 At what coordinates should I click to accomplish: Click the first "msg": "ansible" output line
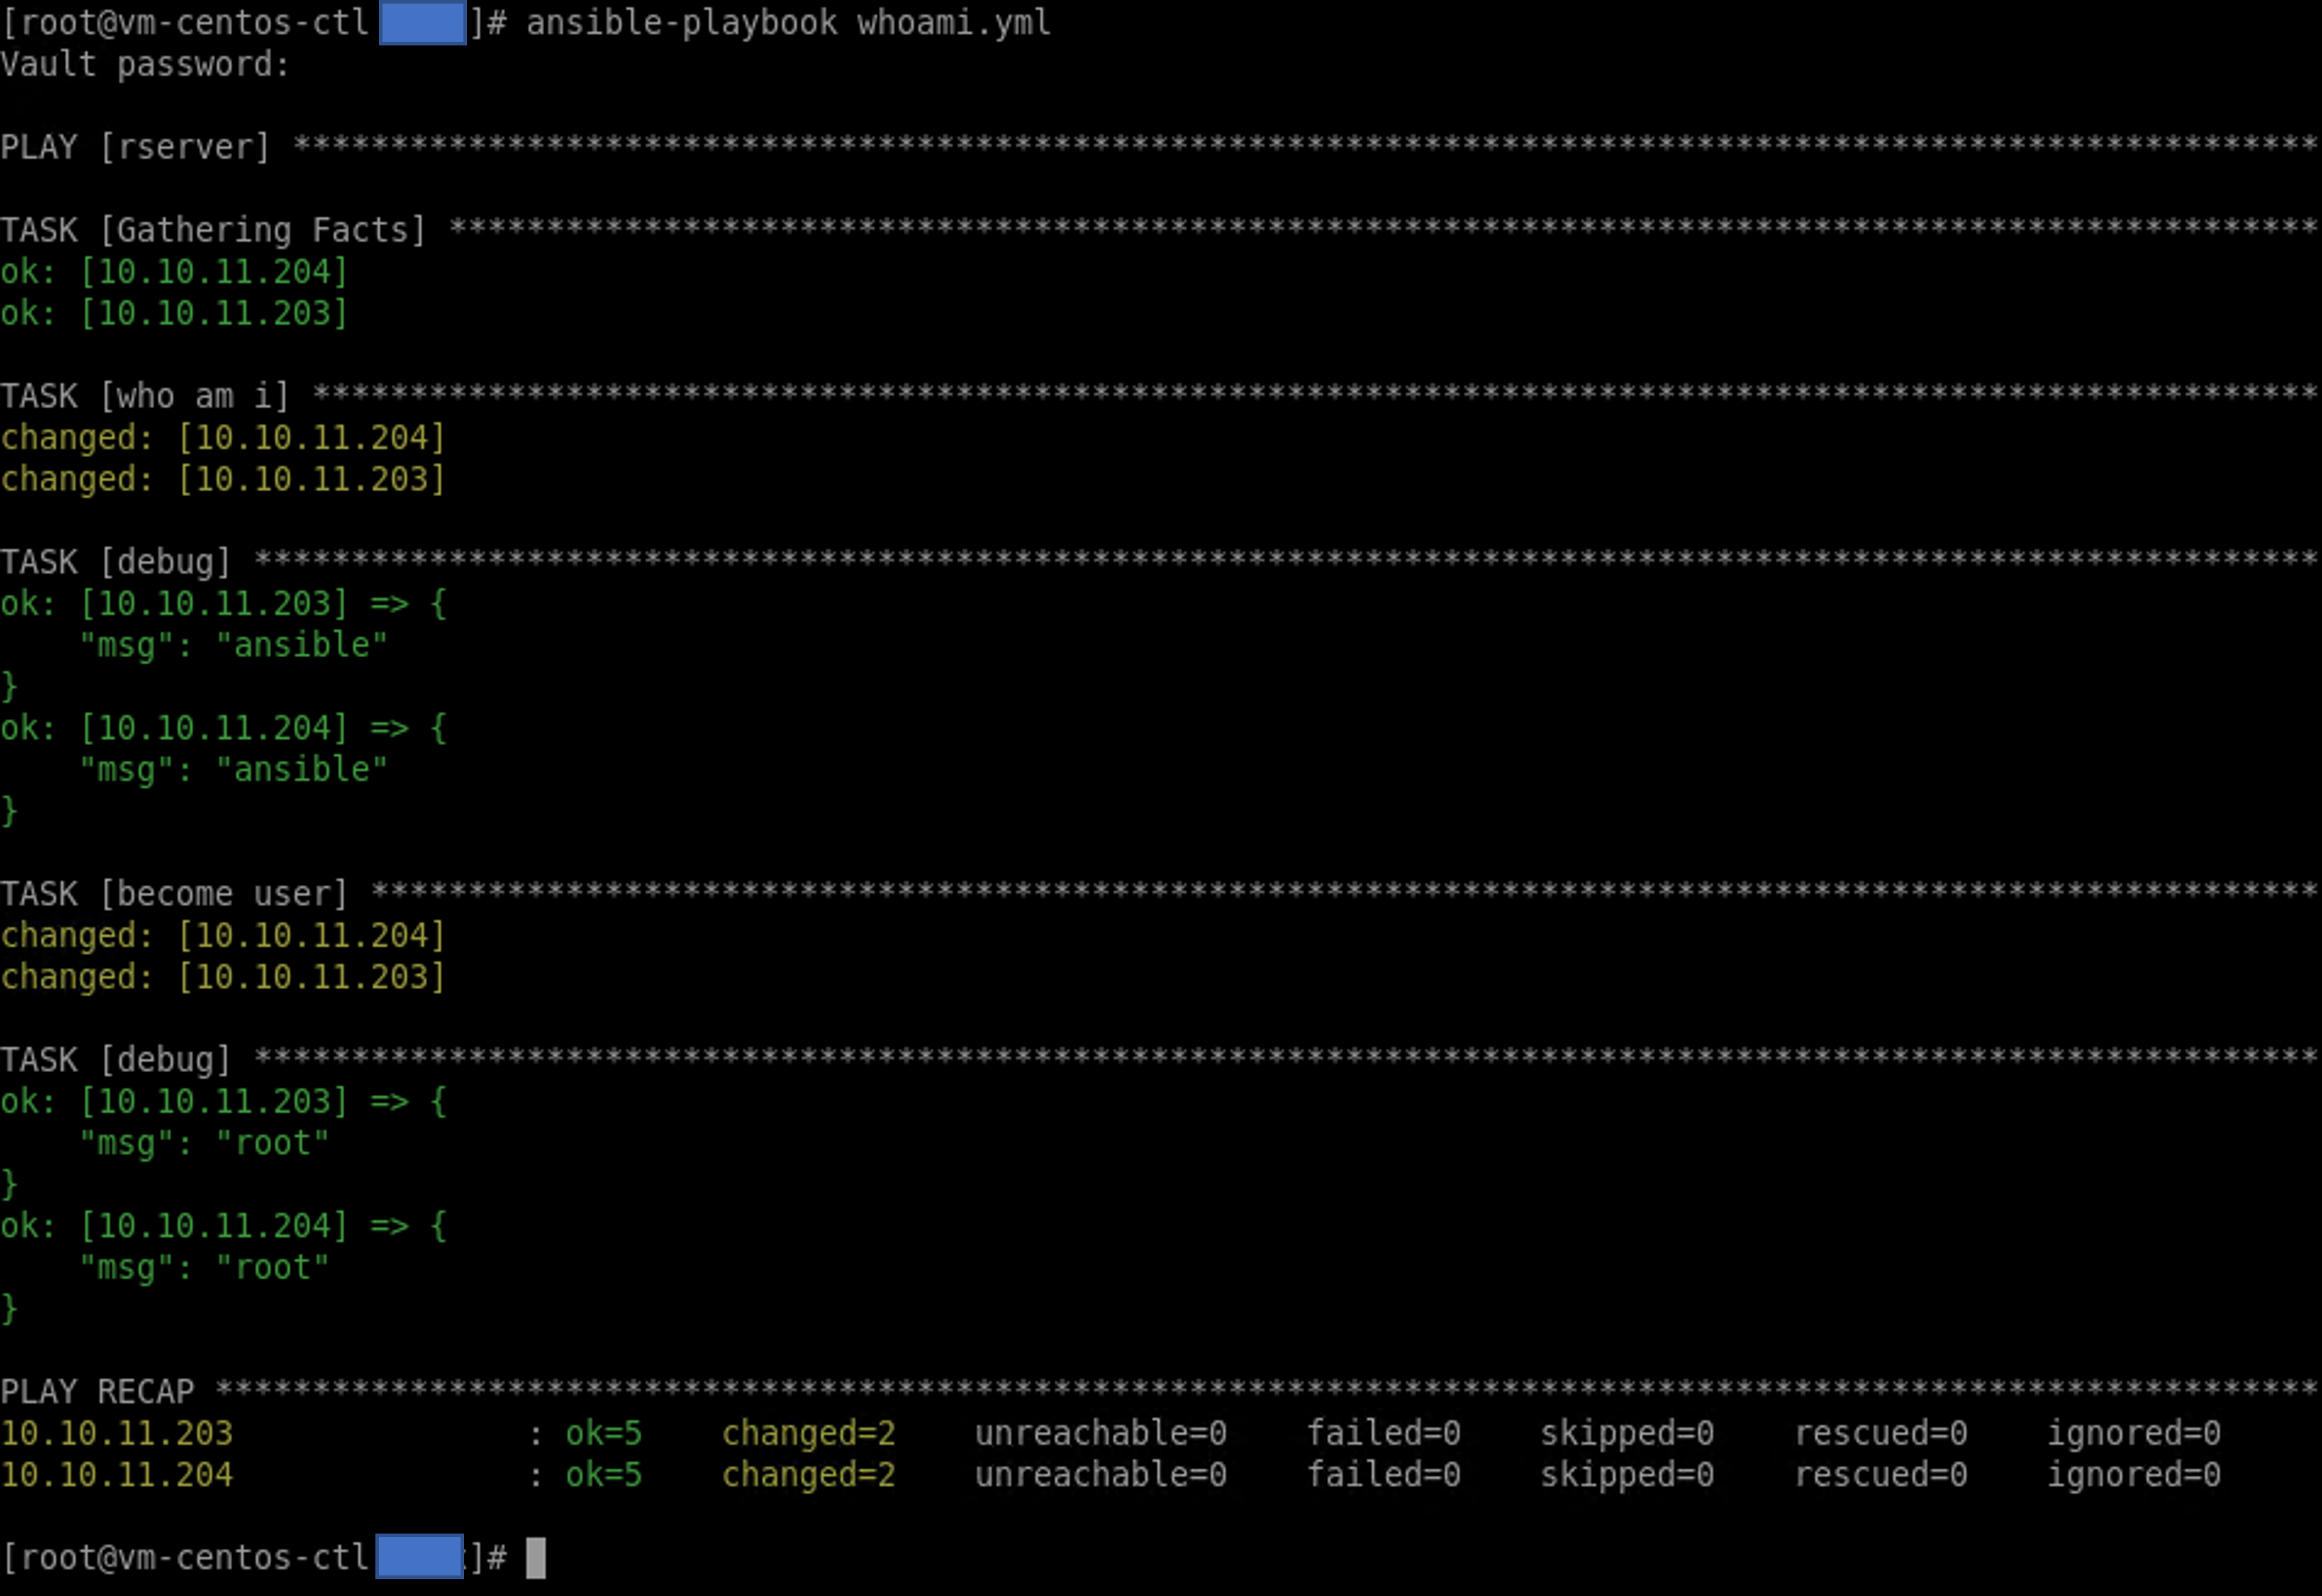(x=233, y=645)
